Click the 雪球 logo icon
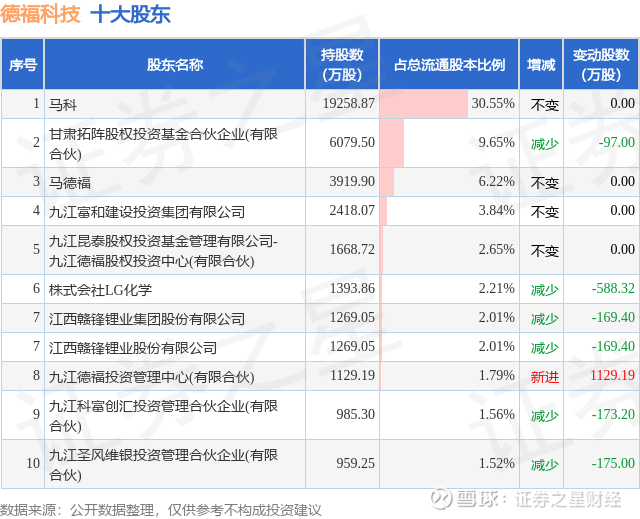 tap(442, 499)
